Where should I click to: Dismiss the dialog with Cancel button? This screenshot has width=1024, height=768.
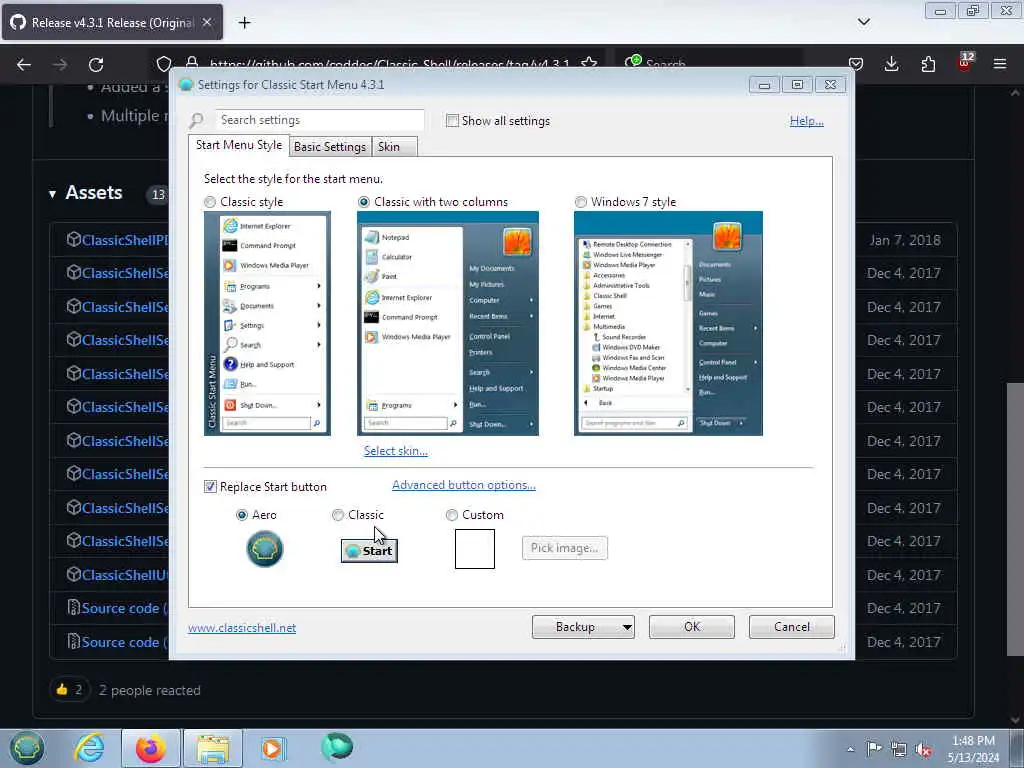click(792, 627)
